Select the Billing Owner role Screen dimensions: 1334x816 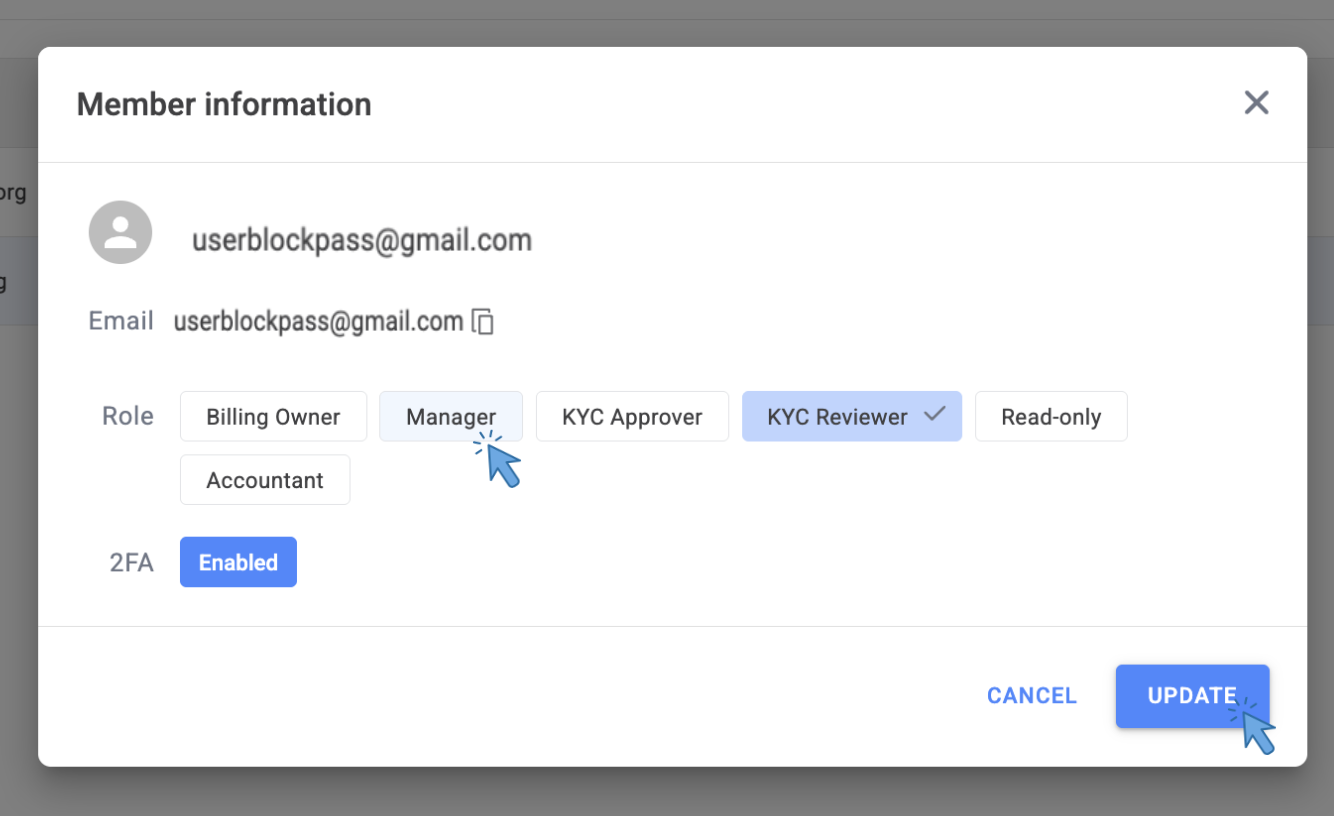pyautogui.click(x=273, y=417)
